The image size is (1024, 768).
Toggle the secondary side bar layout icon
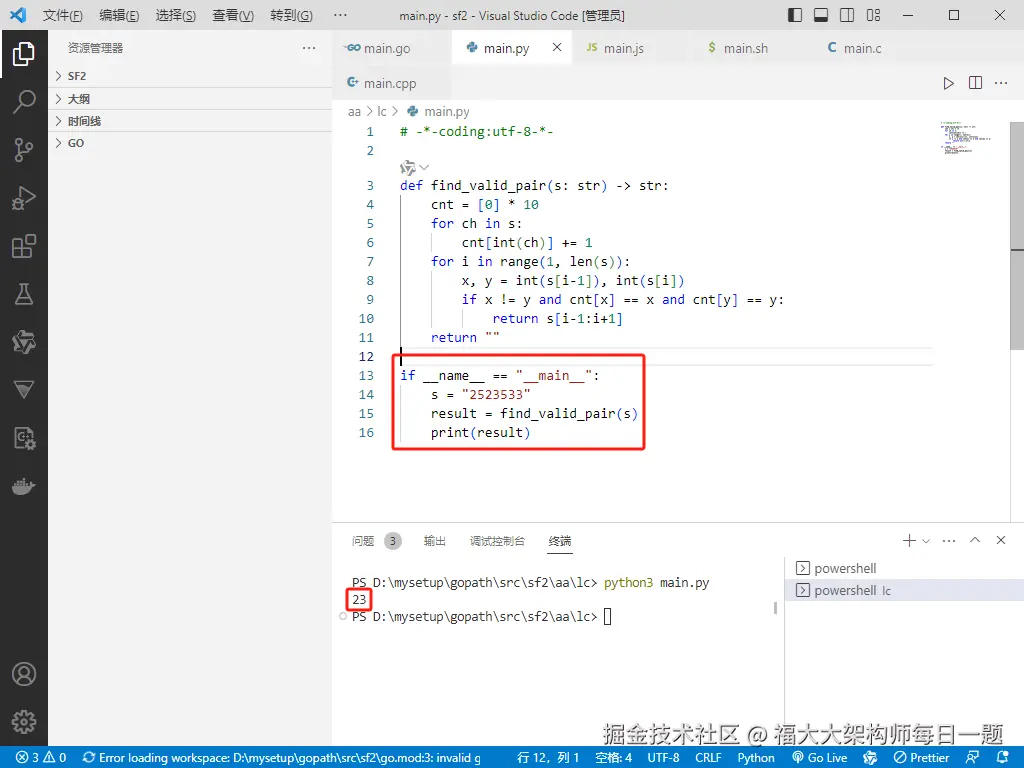tap(847, 15)
